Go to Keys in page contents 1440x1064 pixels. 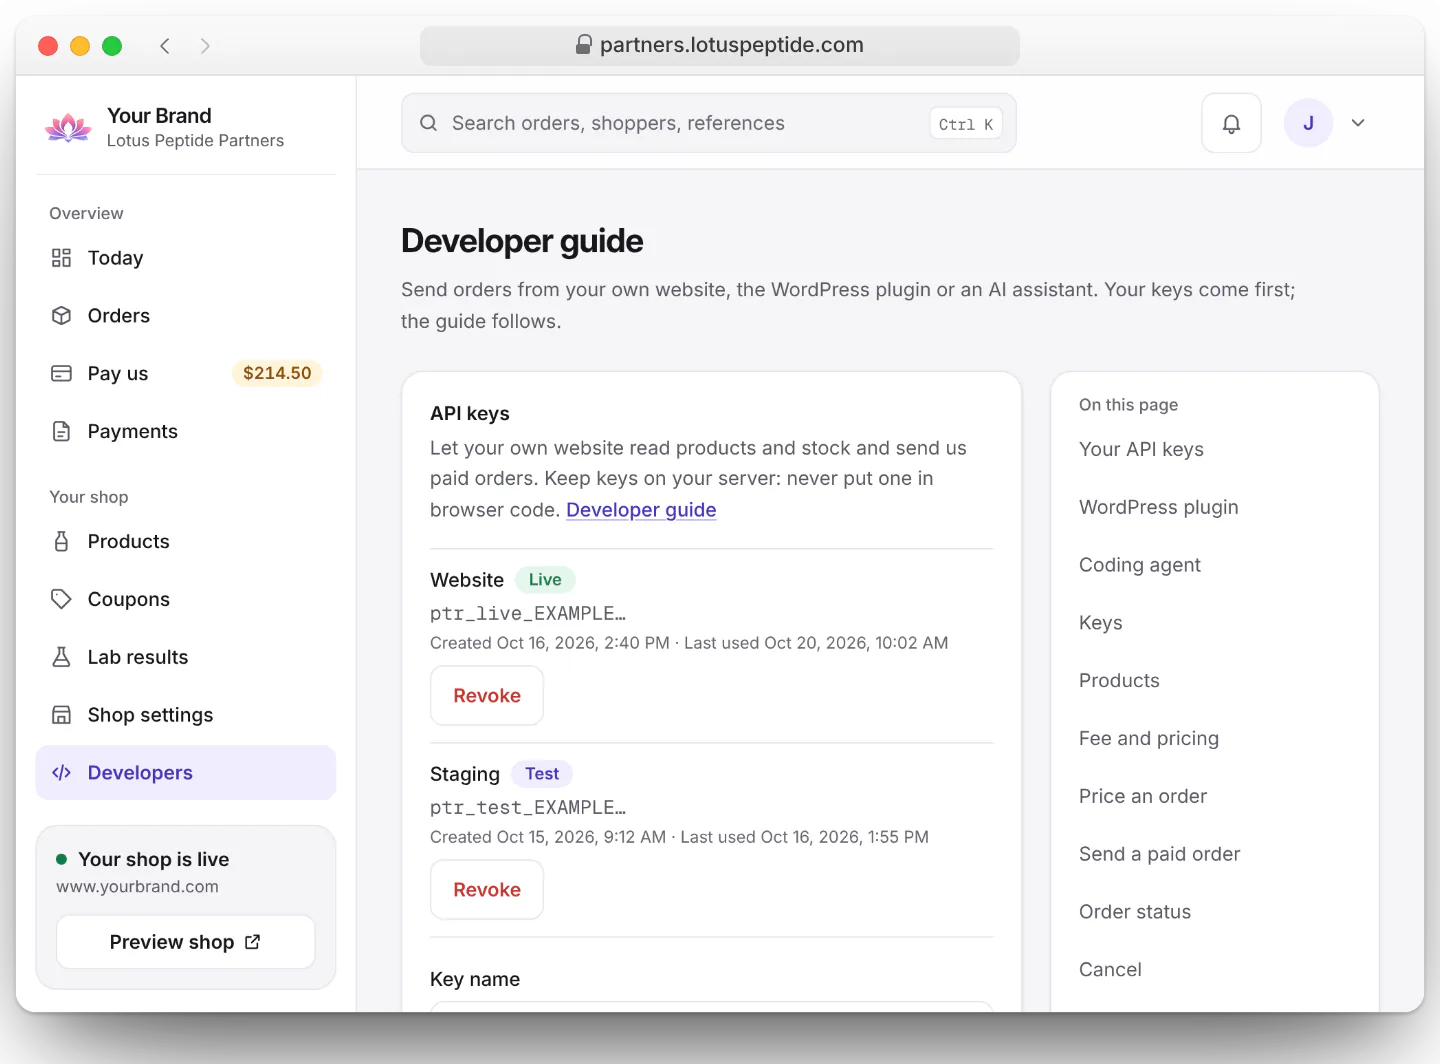[x=1100, y=623]
